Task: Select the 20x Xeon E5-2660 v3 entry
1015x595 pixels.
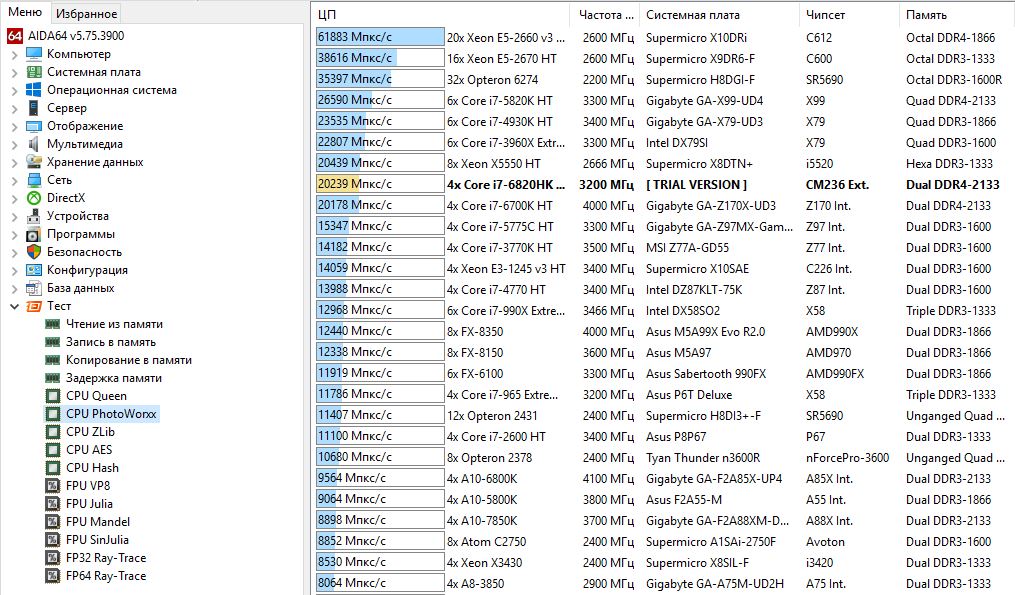Action: 506,38
